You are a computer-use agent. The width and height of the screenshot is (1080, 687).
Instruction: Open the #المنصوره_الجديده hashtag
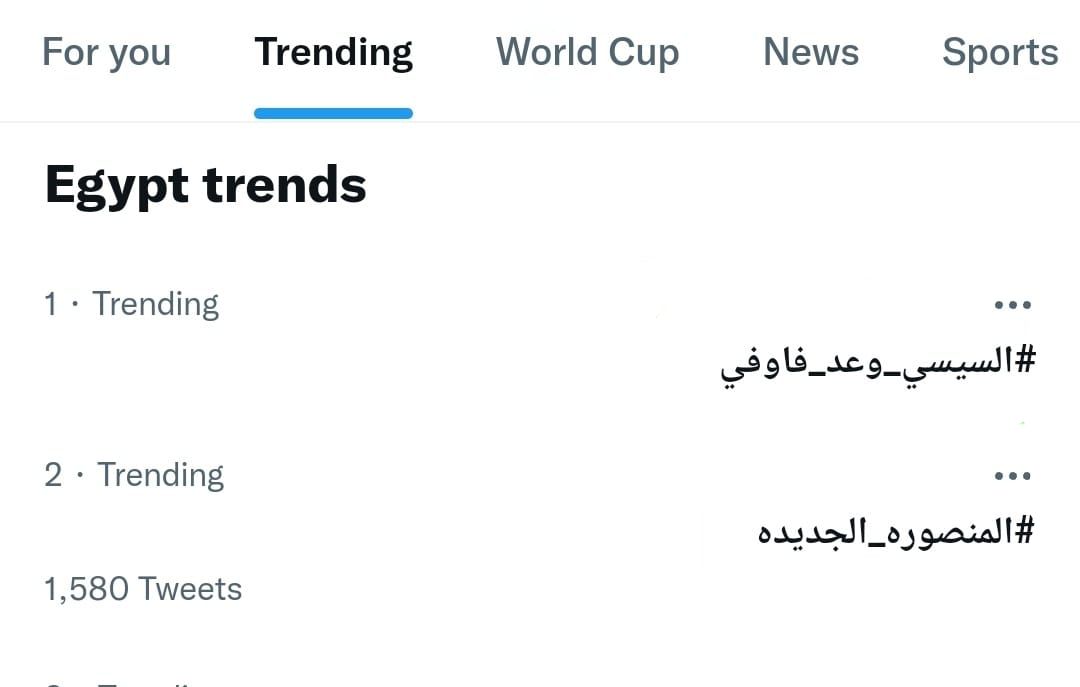[x=895, y=531]
